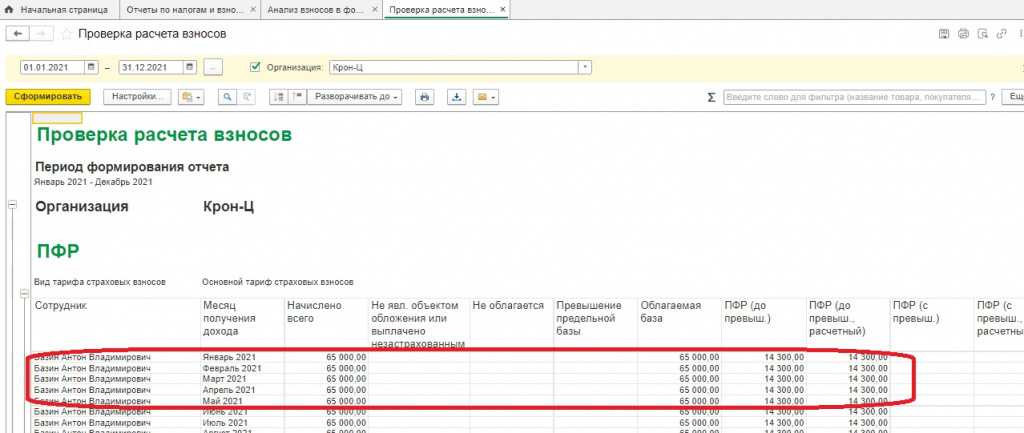This screenshot has height=433, width=1024.
Task: Switch to Анализ взносов в фонды tab
Action: click(x=319, y=10)
